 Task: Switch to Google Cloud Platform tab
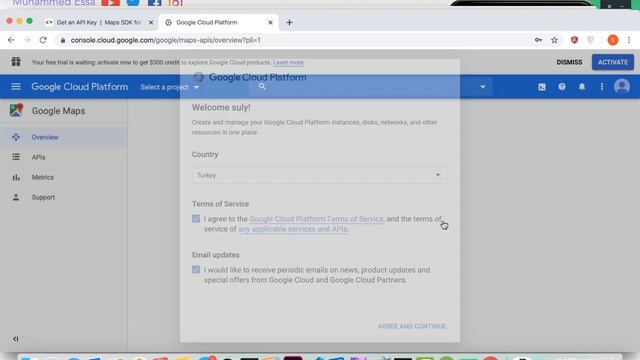click(218, 22)
